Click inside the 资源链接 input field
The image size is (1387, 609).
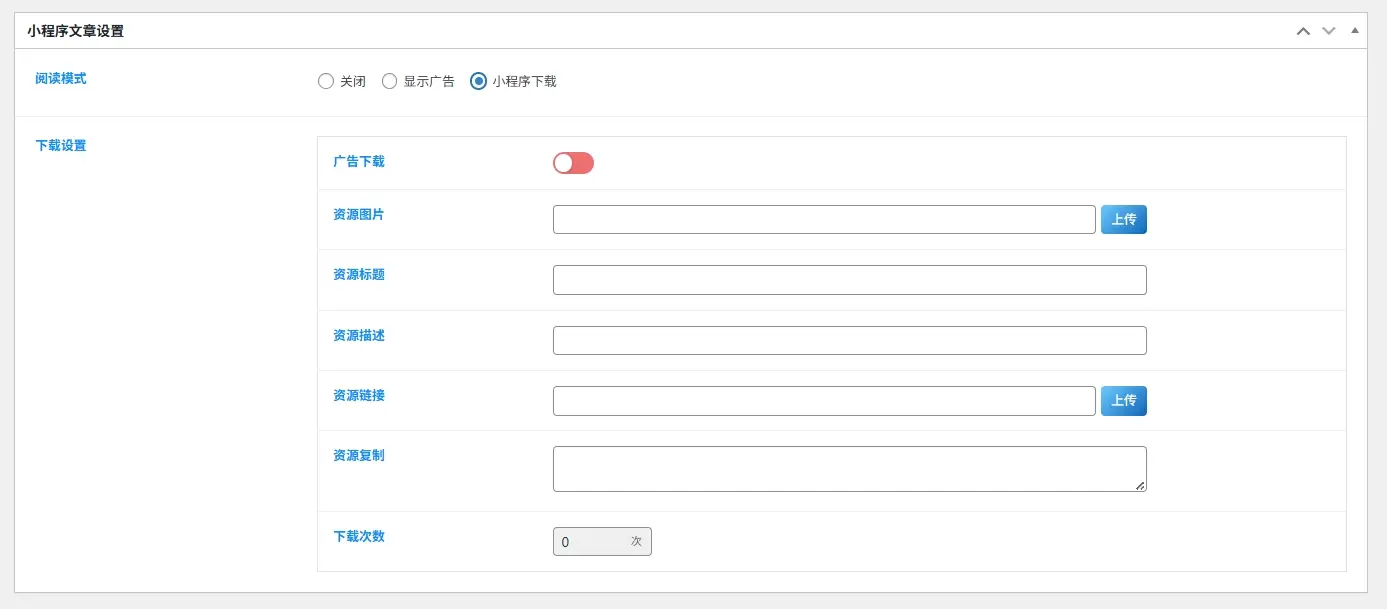pos(823,399)
